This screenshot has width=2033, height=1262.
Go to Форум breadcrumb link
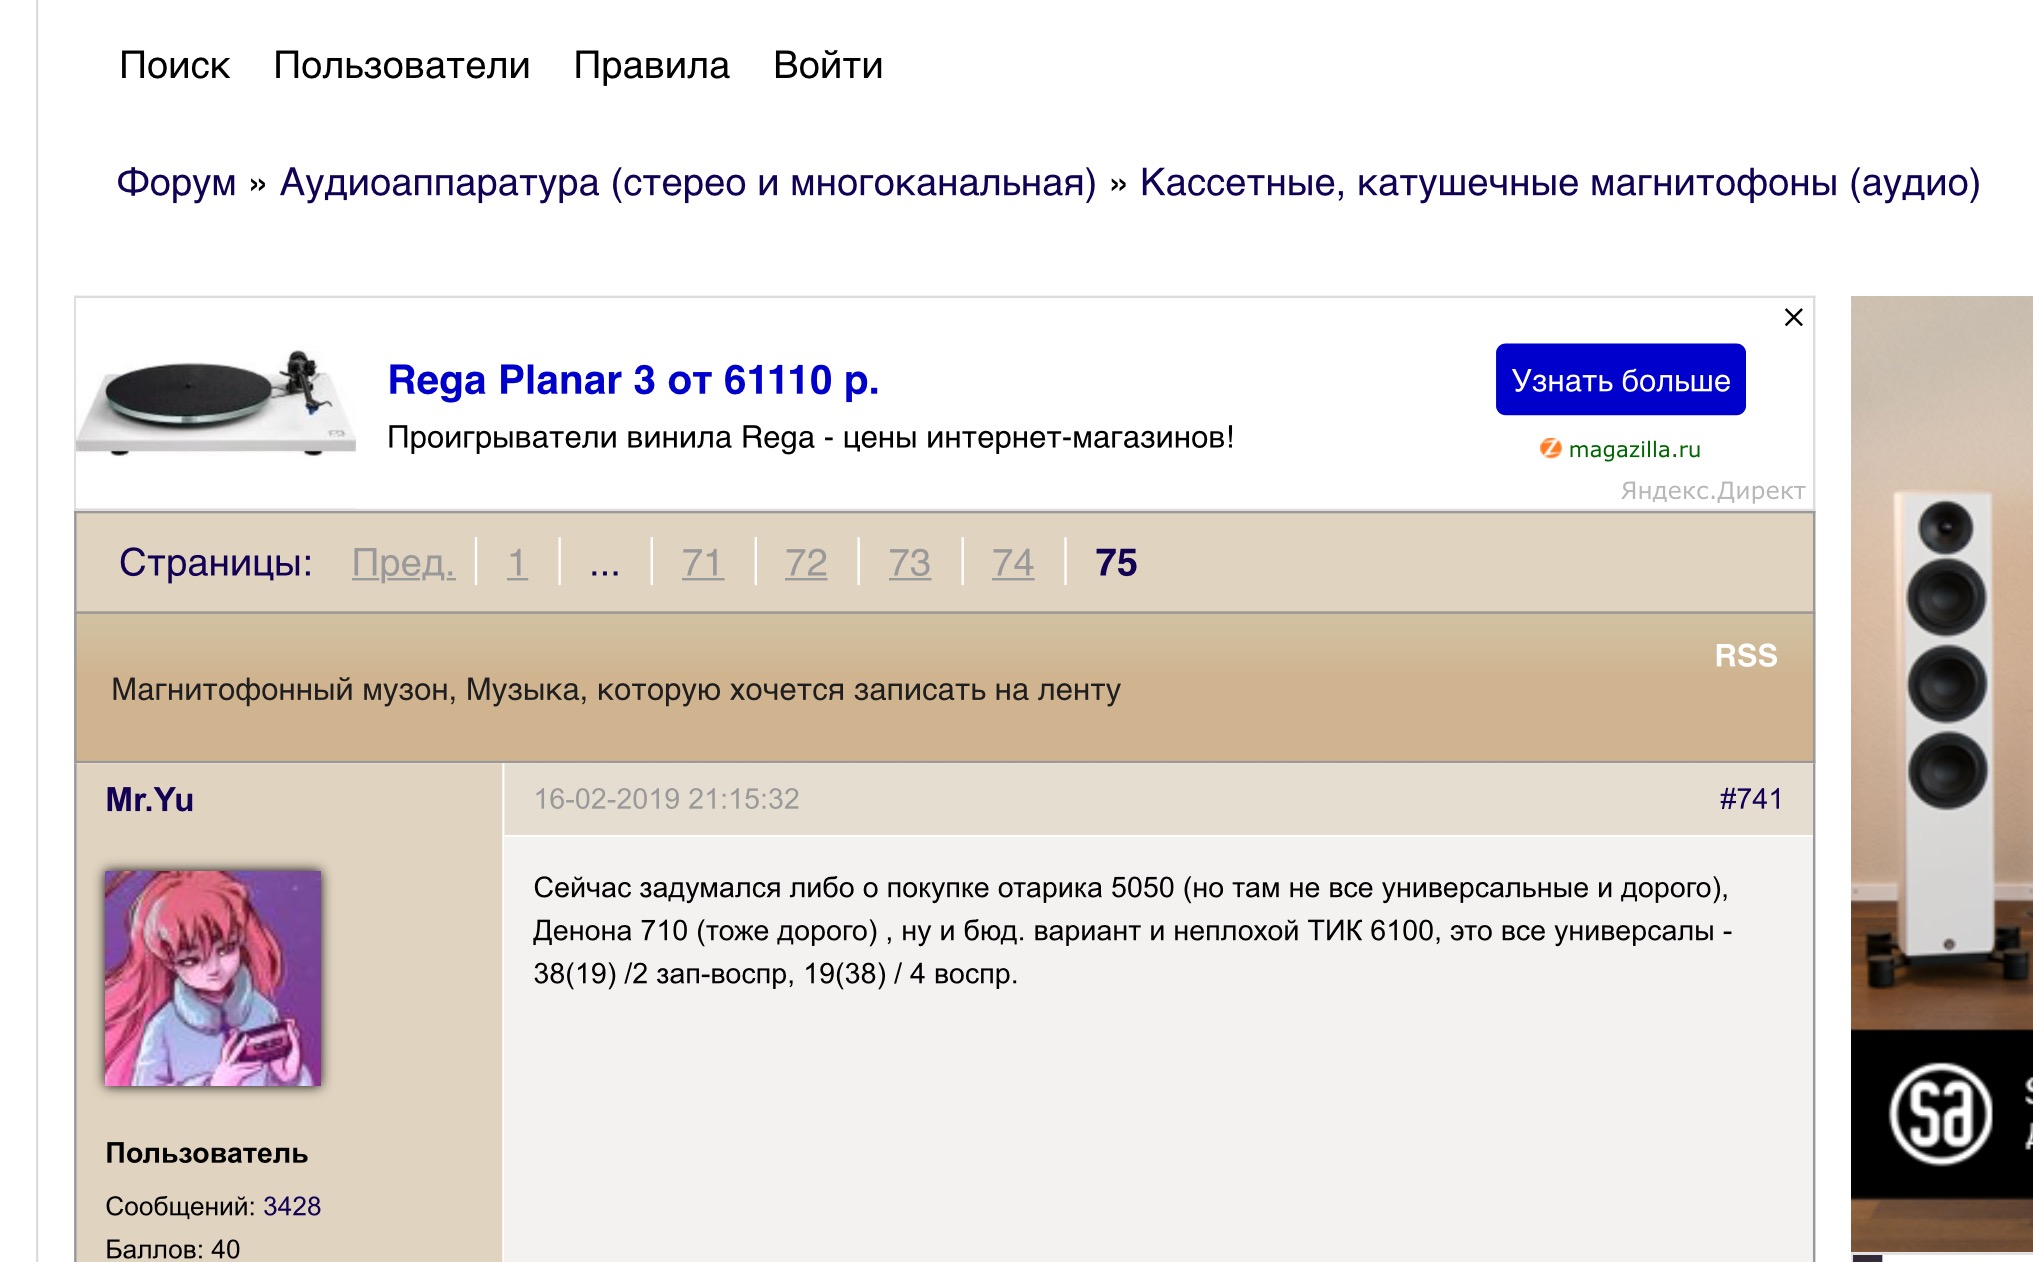click(176, 183)
